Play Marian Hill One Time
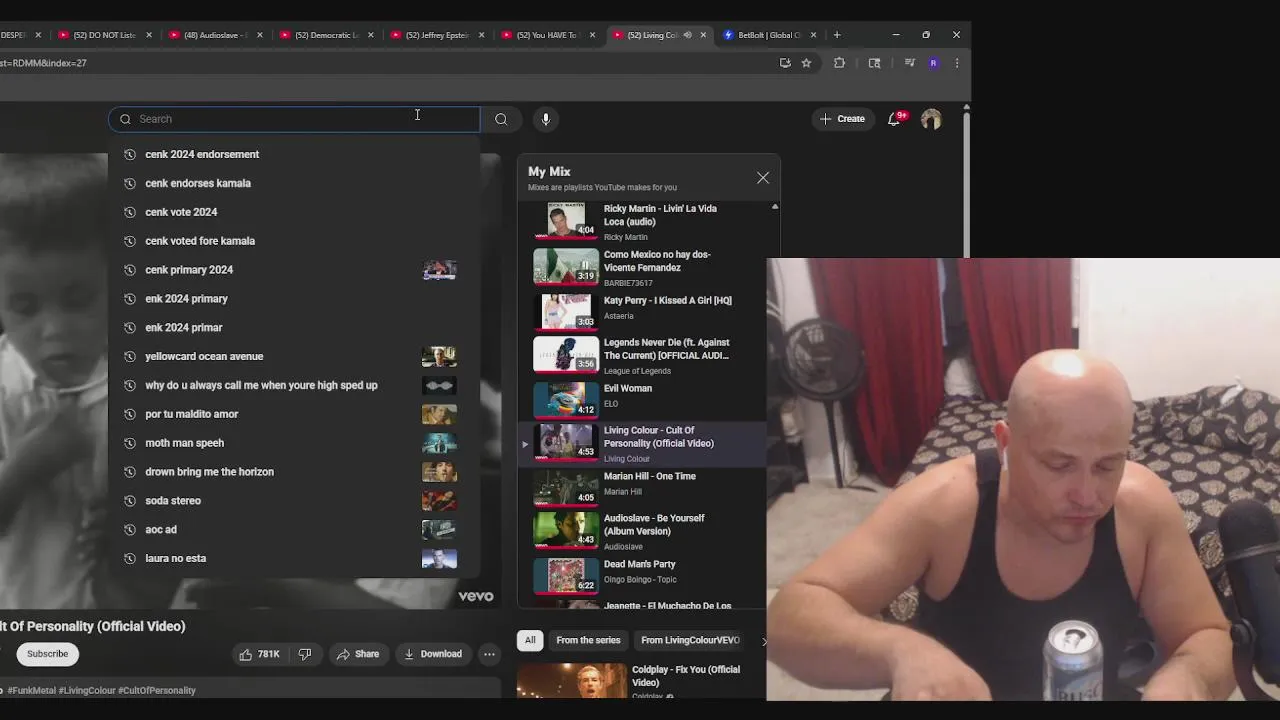This screenshot has width=1280, height=720. 642,487
